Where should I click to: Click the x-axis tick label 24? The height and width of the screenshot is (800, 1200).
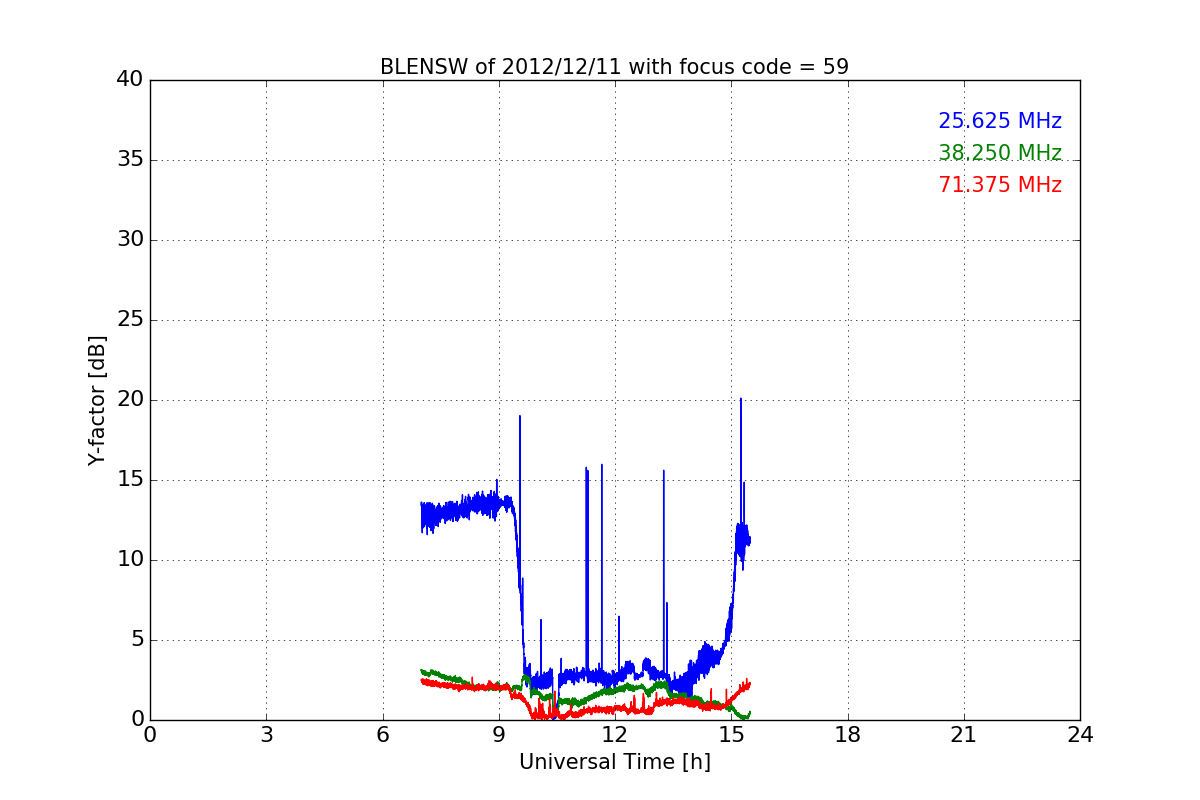(x=1080, y=735)
